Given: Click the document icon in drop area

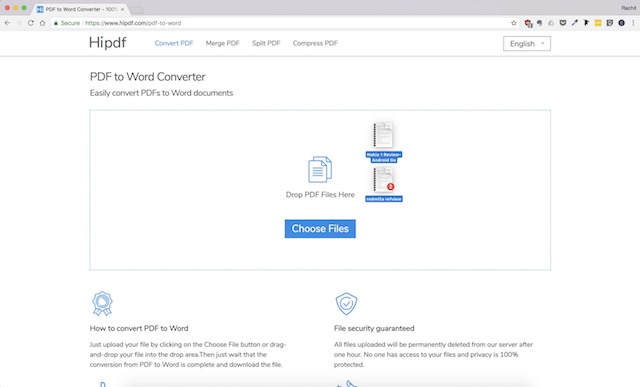Looking at the screenshot, I should 320,169.
